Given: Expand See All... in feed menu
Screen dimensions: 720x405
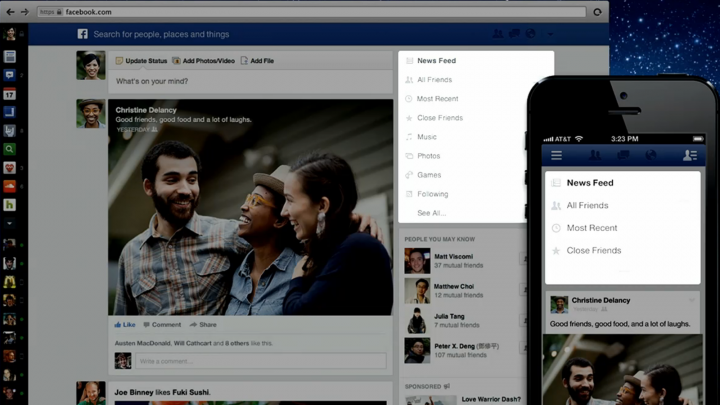Looking at the screenshot, I should point(432,213).
